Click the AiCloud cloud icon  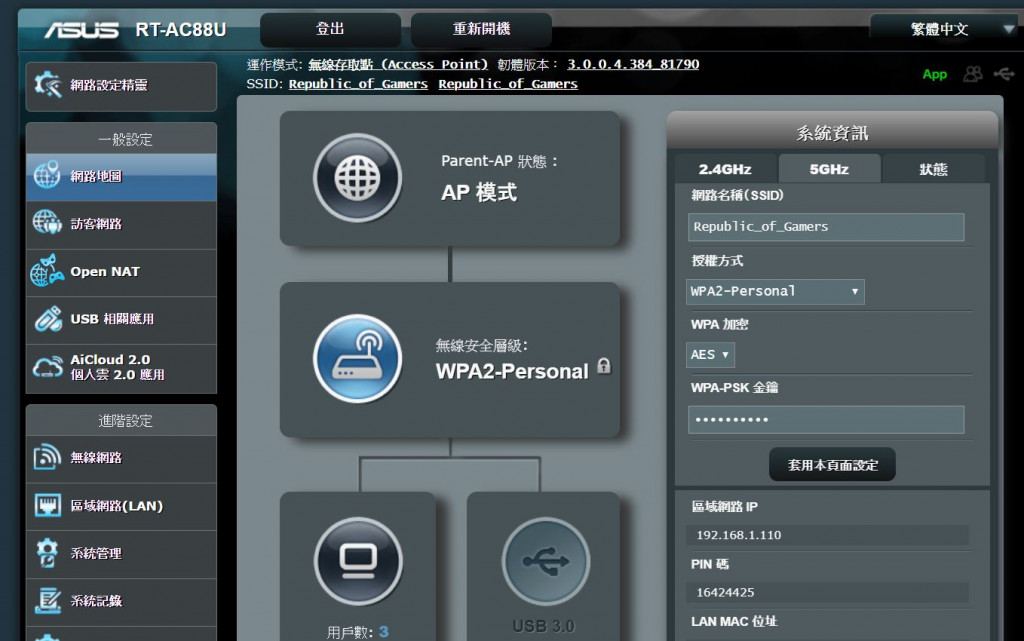click(x=48, y=367)
